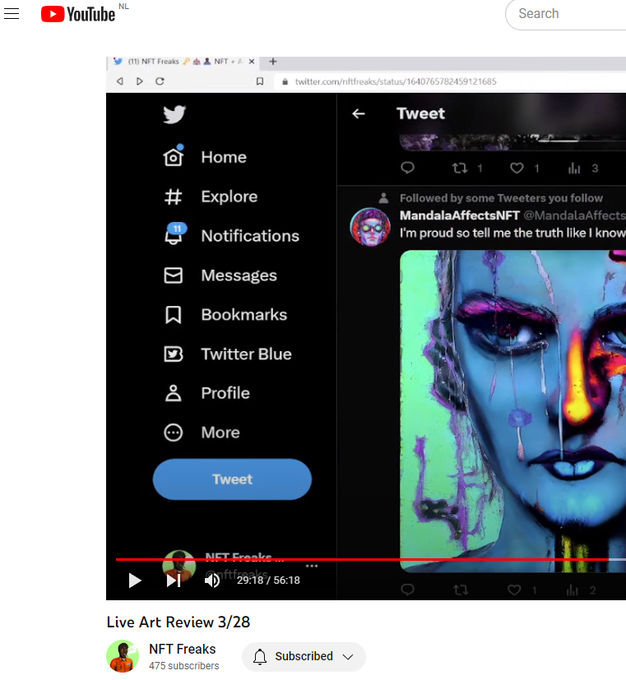626x680 pixels.
Task: Click the 29:18 / 56:18 time display
Action: 268,580
